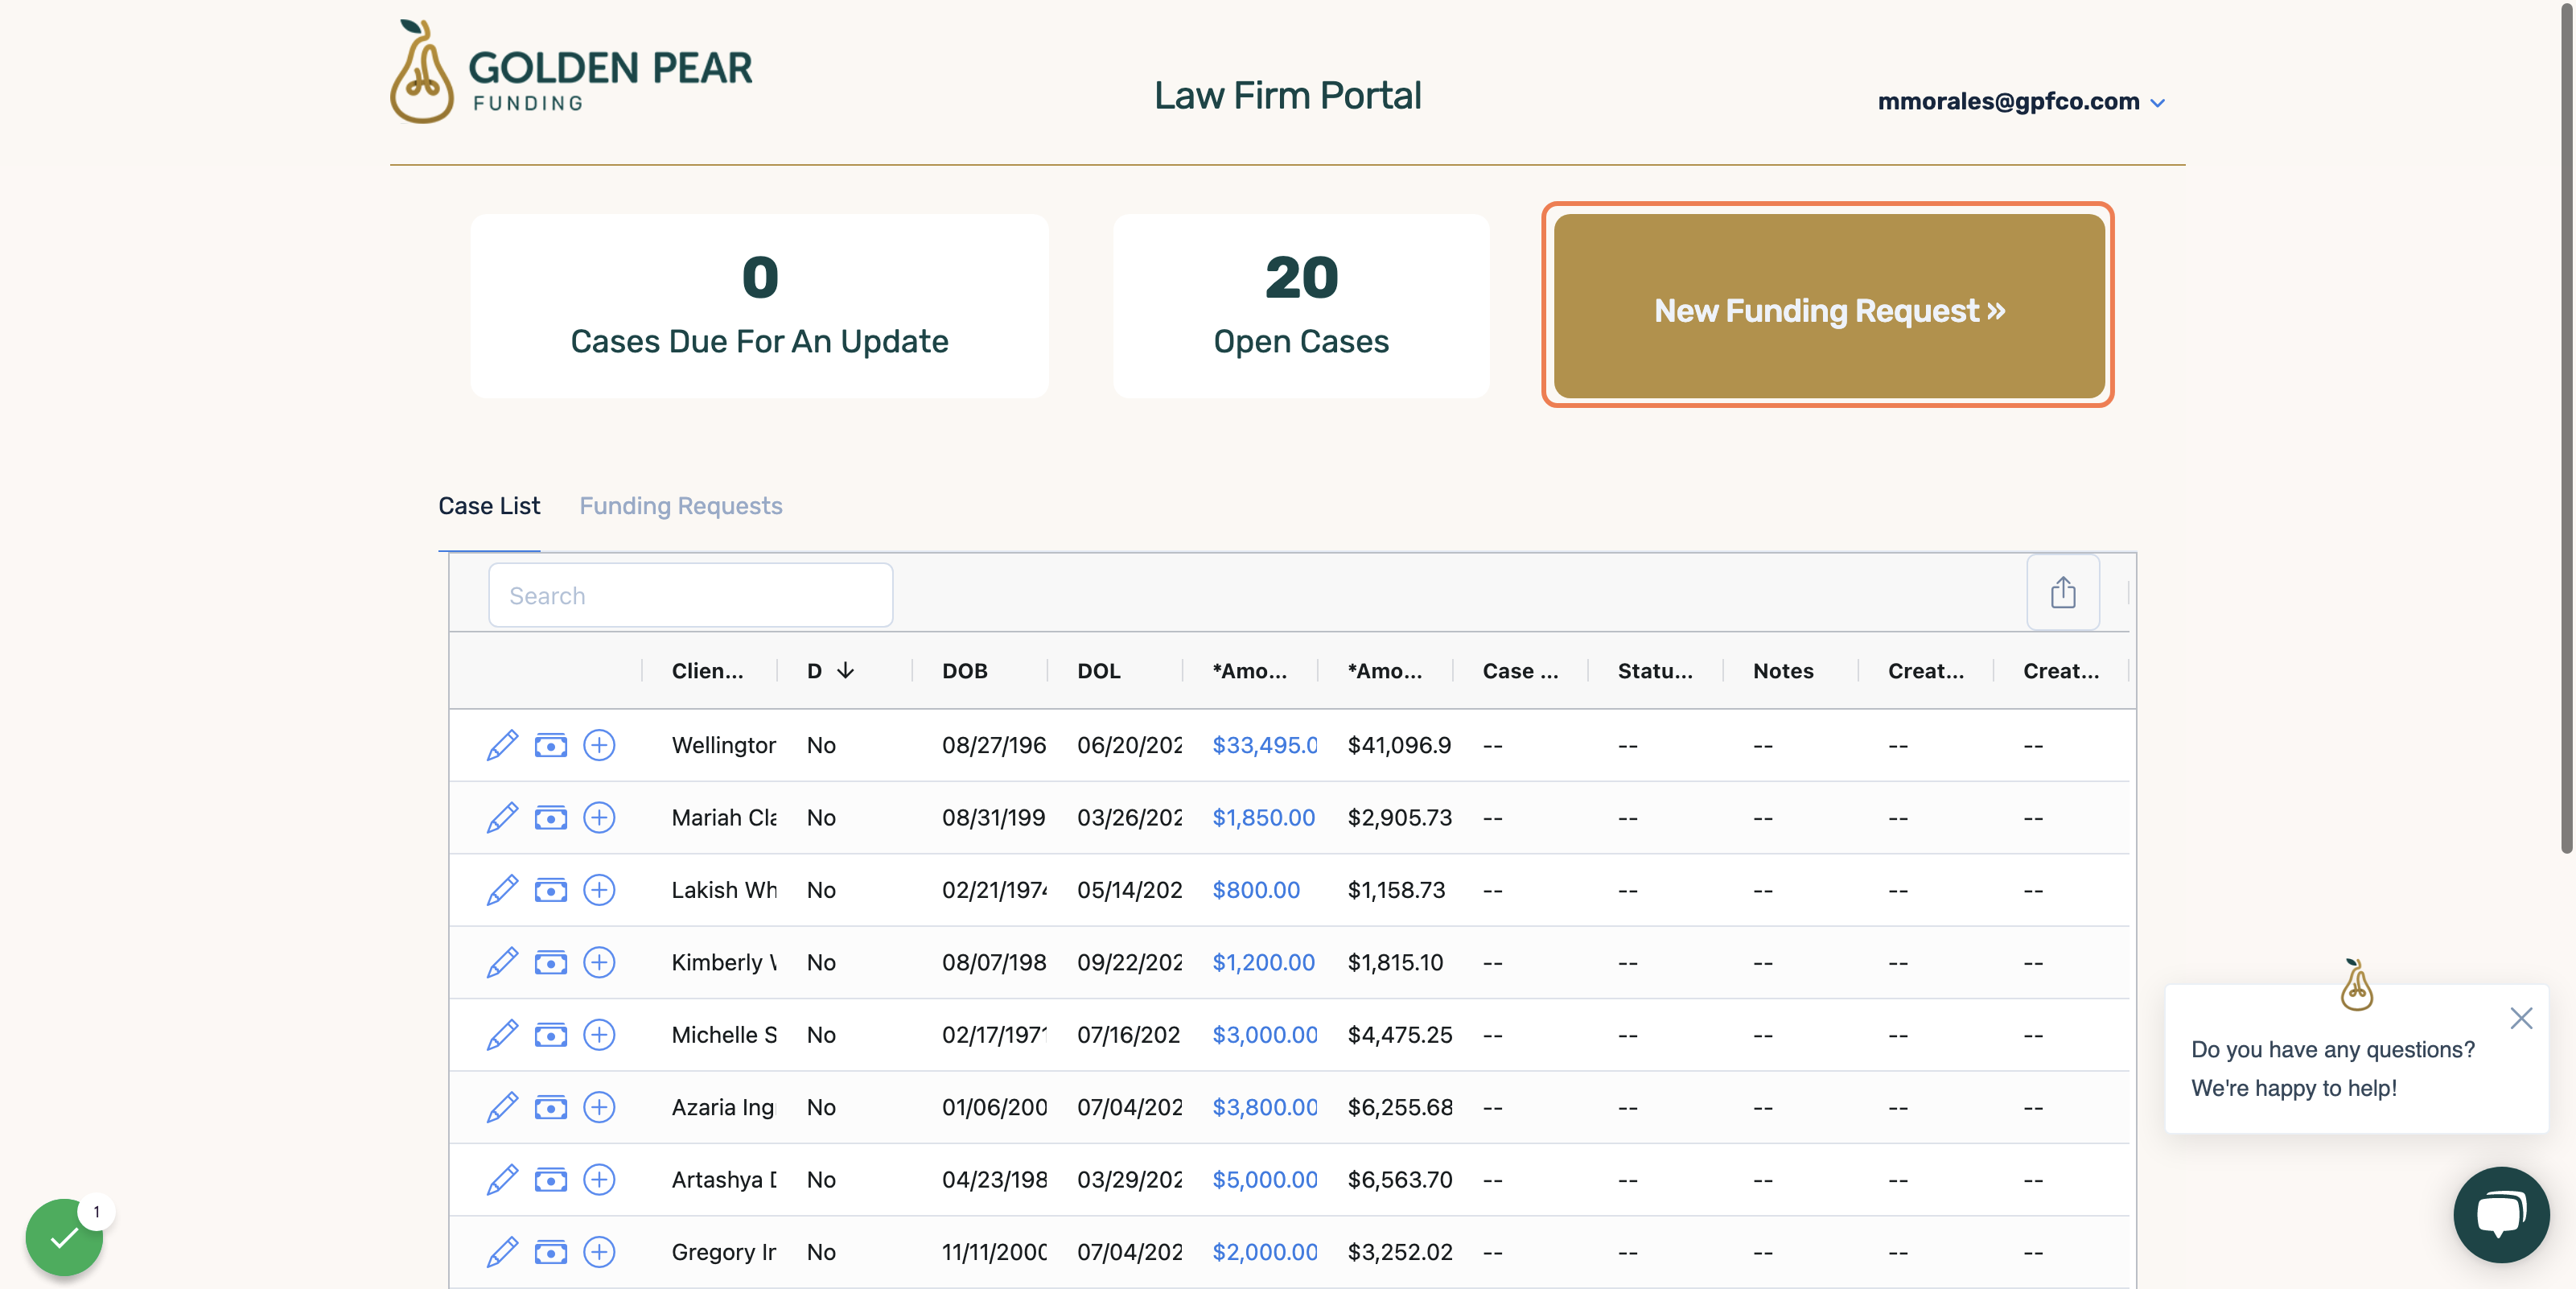Click the pencil edit icon for Wellington
Viewport: 2576px width, 1289px height.
point(502,745)
